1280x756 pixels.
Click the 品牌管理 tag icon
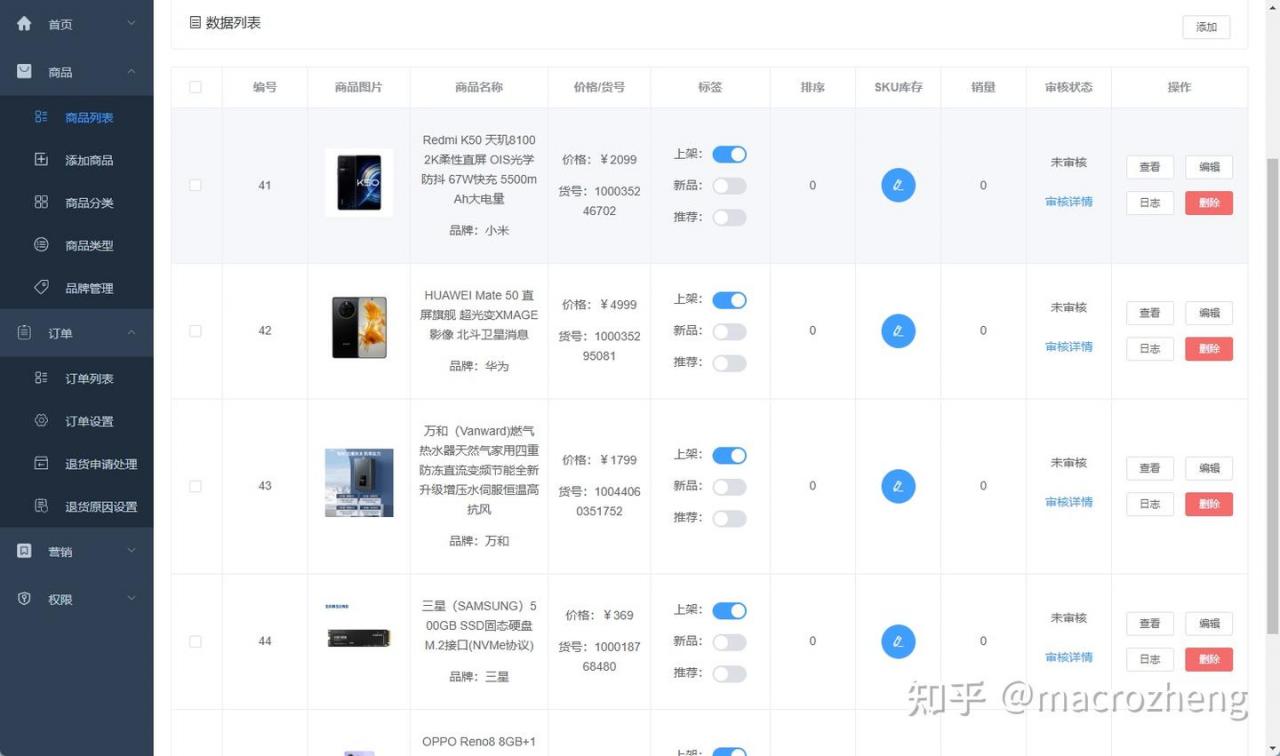click(x=41, y=287)
